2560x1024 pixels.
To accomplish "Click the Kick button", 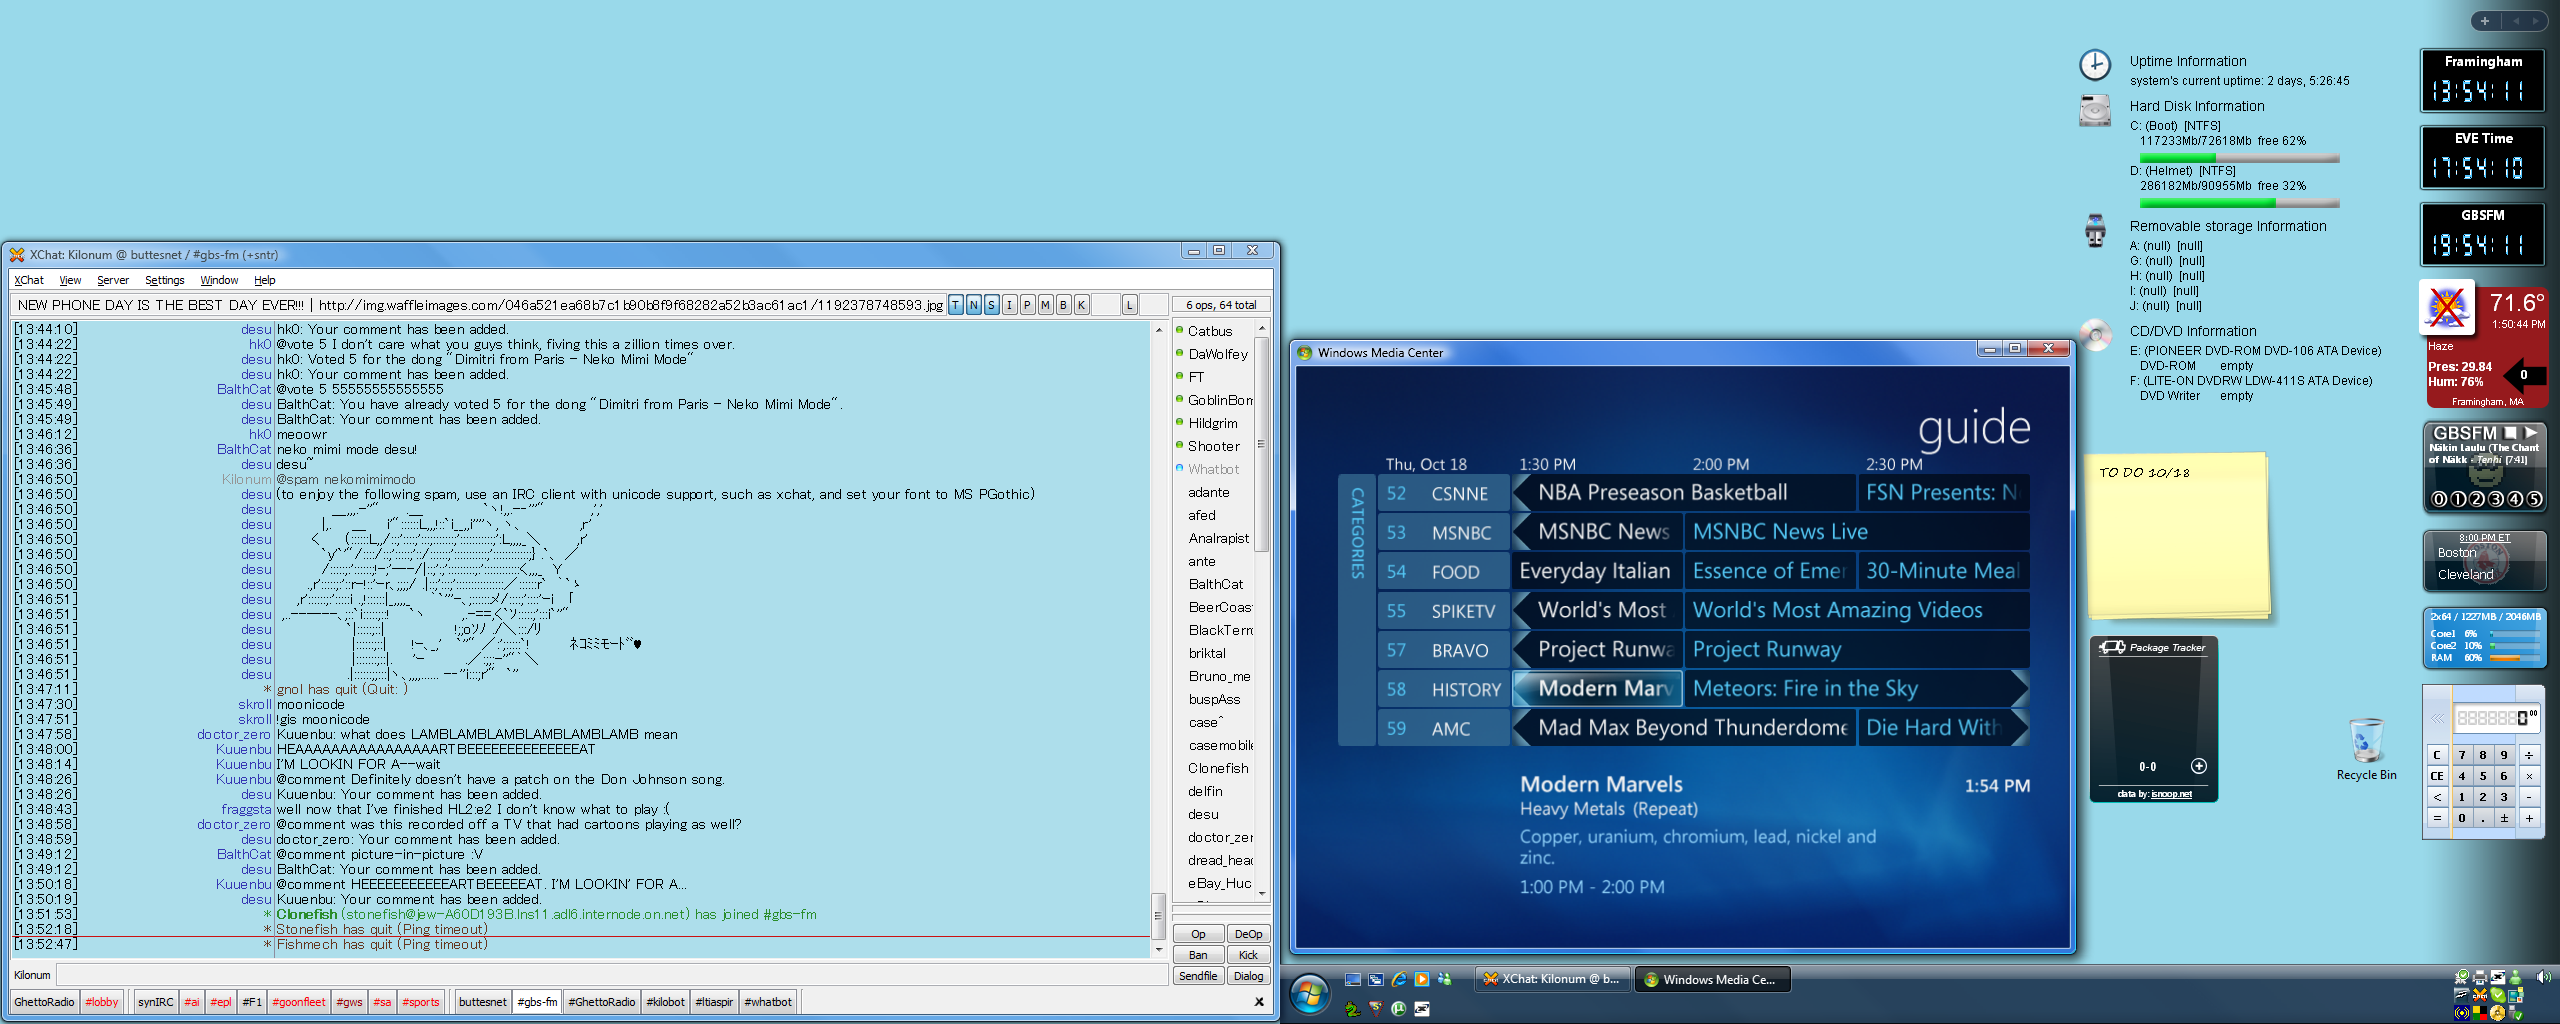I will pos(1248,955).
